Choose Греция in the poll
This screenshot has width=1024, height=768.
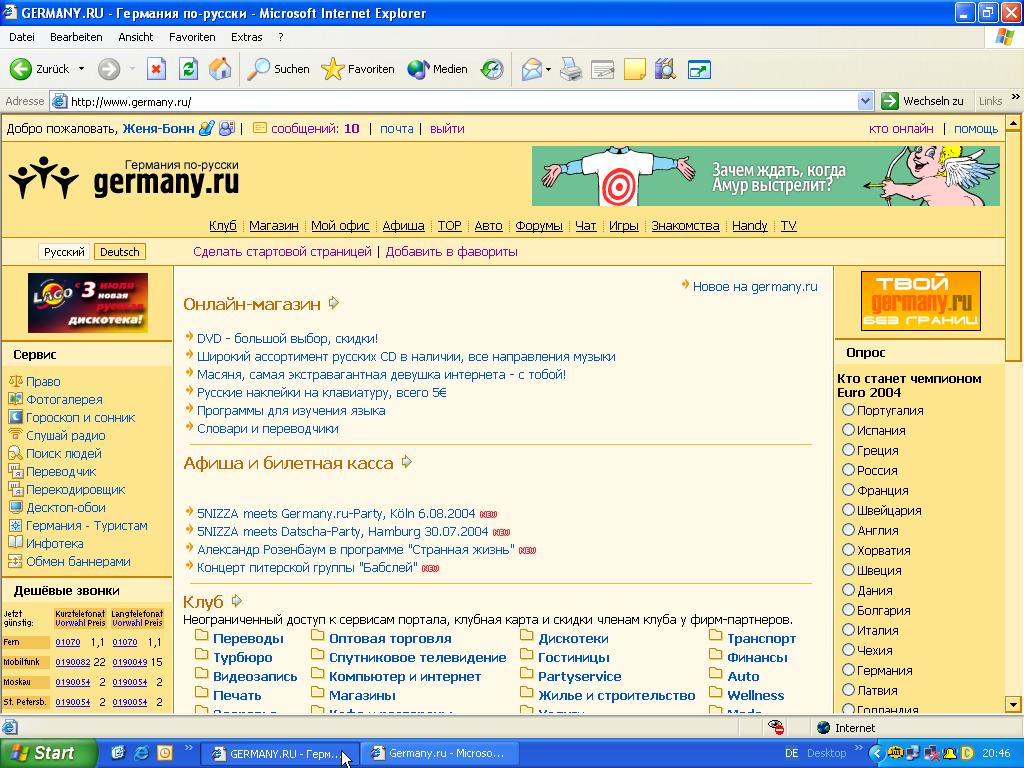point(848,449)
